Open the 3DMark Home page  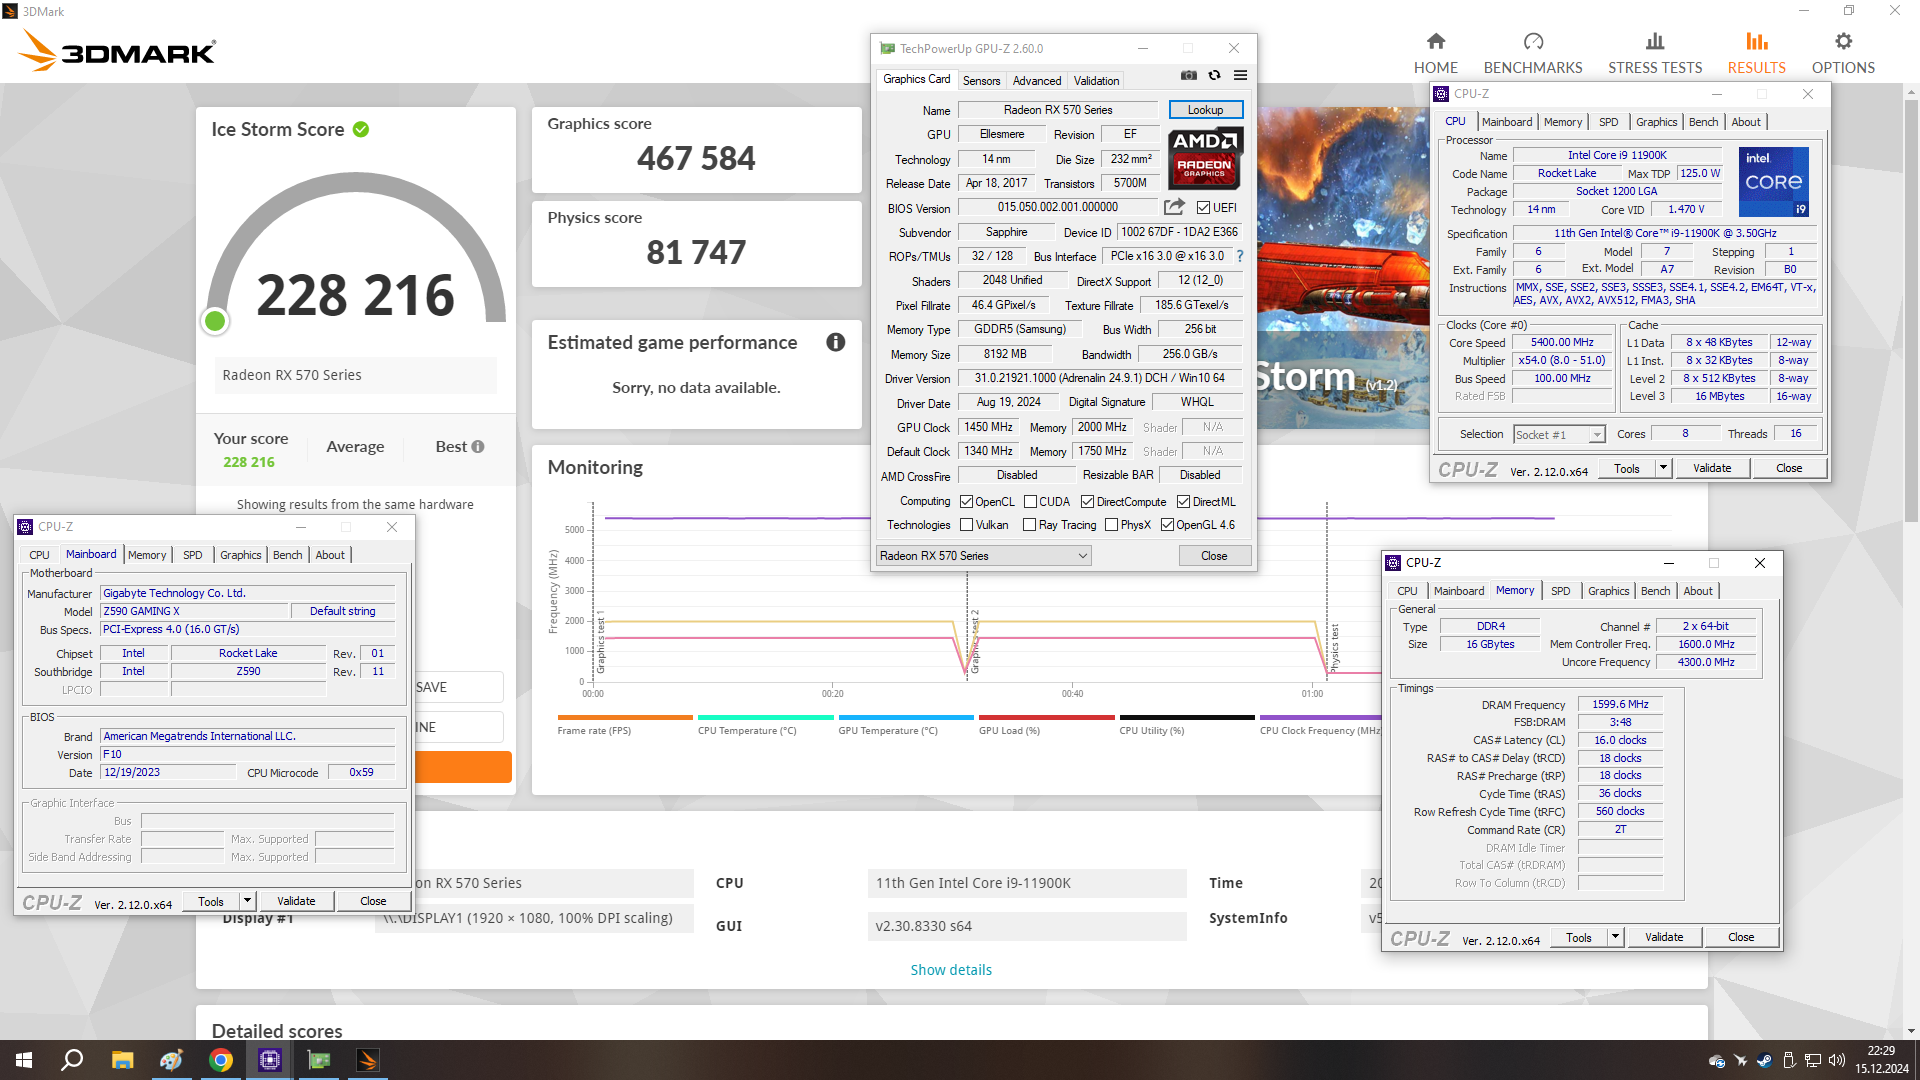point(1436,53)
